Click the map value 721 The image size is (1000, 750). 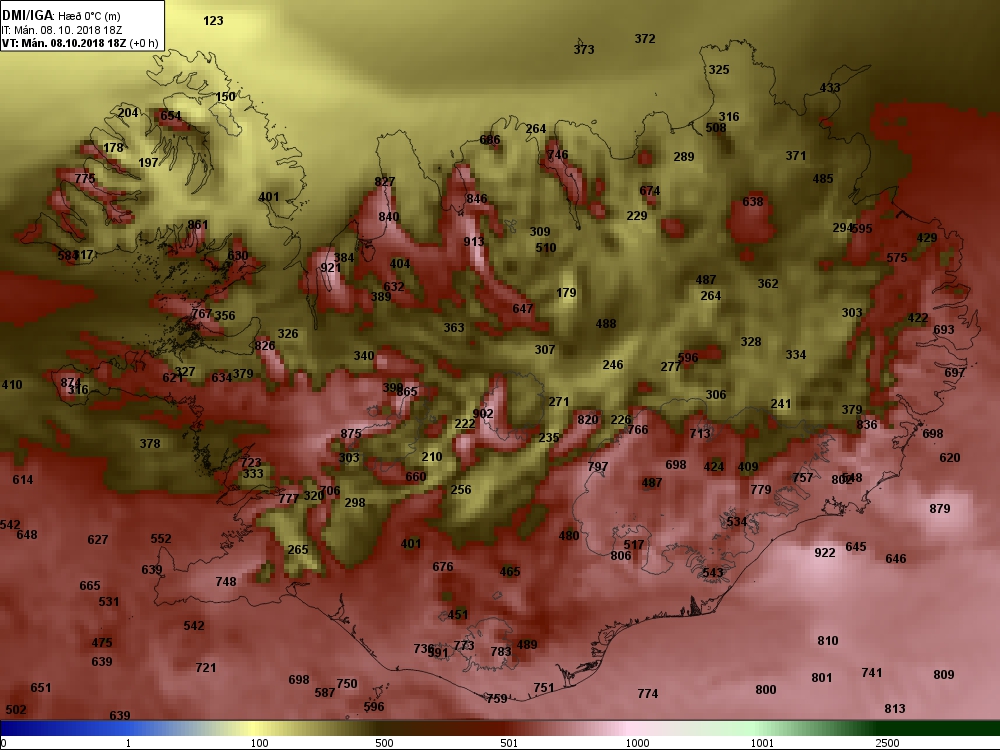tap(205, 667)
